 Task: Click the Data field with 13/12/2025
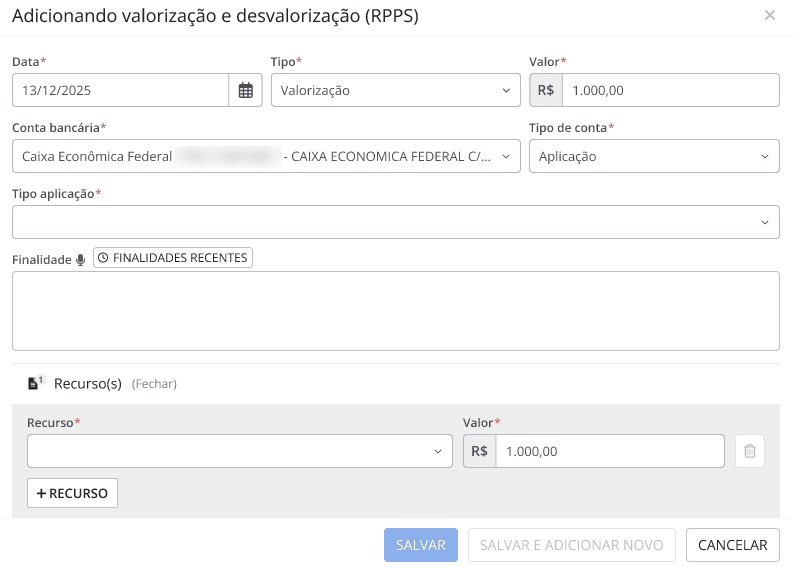click(x=120, y=90)
